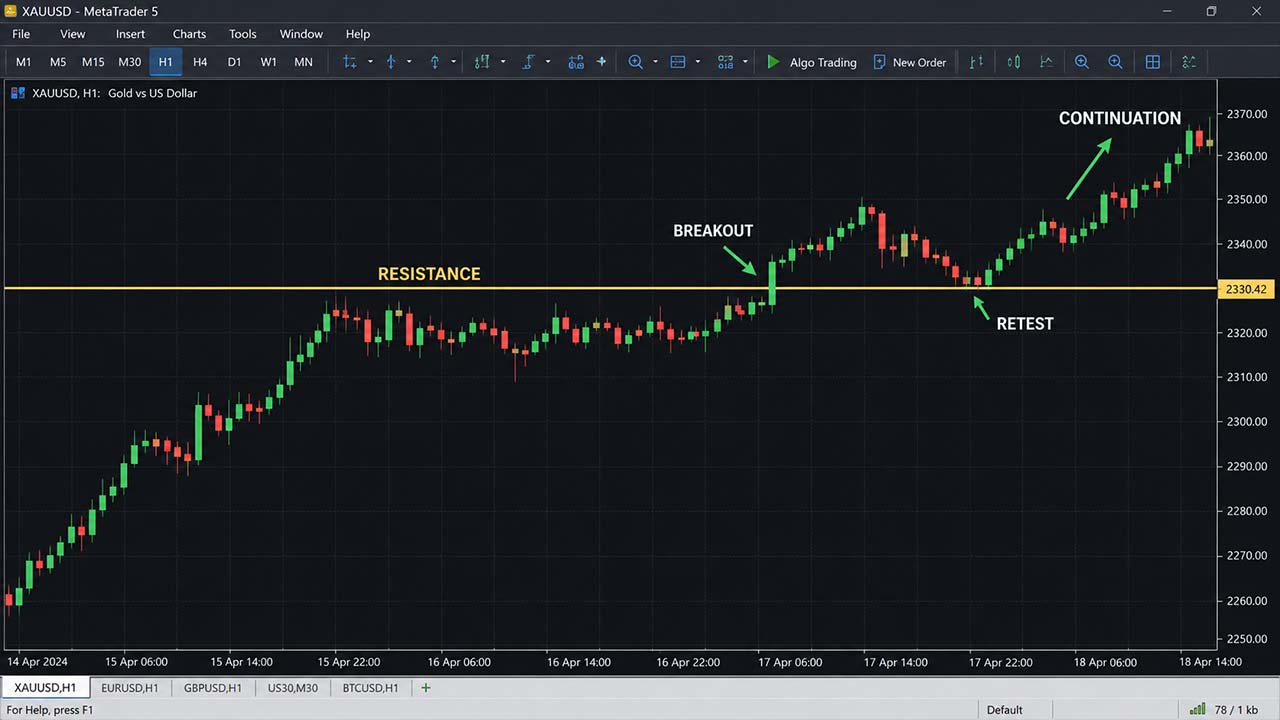Click the New Order button
The height and width of the screenshot is (720, 1280).
[x=909, y=62]
